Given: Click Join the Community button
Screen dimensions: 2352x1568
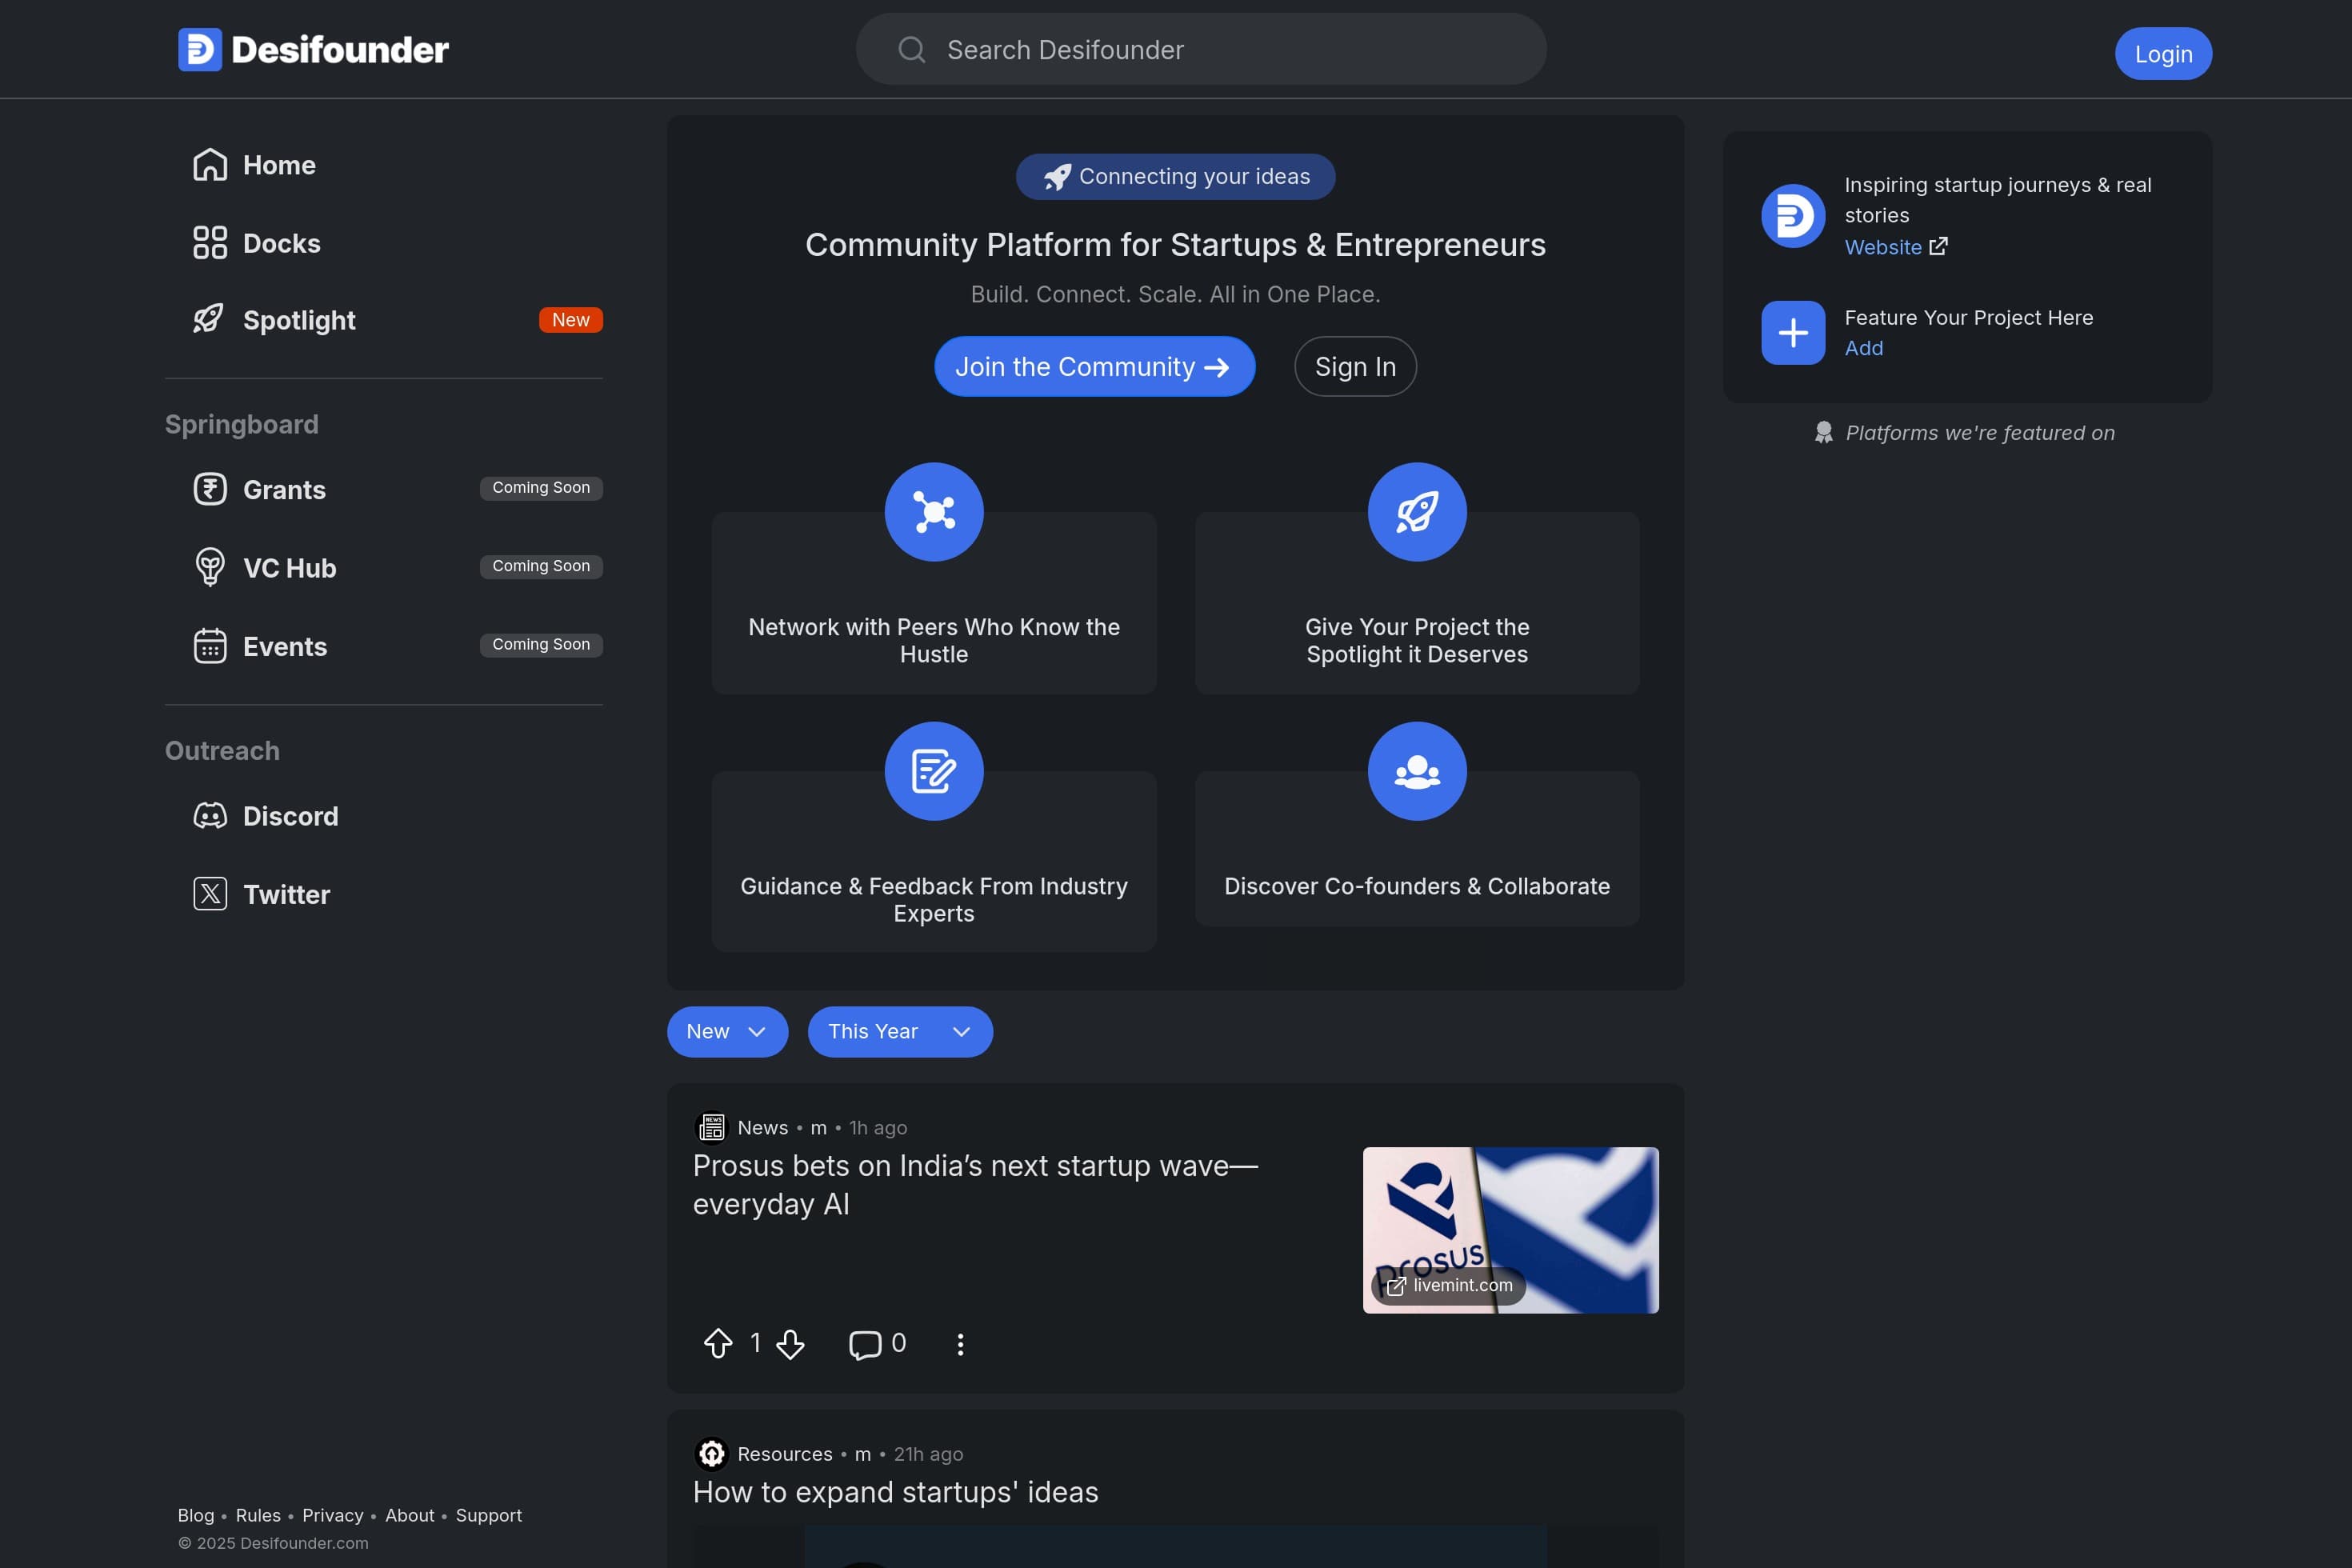Looking at the screenshot, I should coord(1094,366).
